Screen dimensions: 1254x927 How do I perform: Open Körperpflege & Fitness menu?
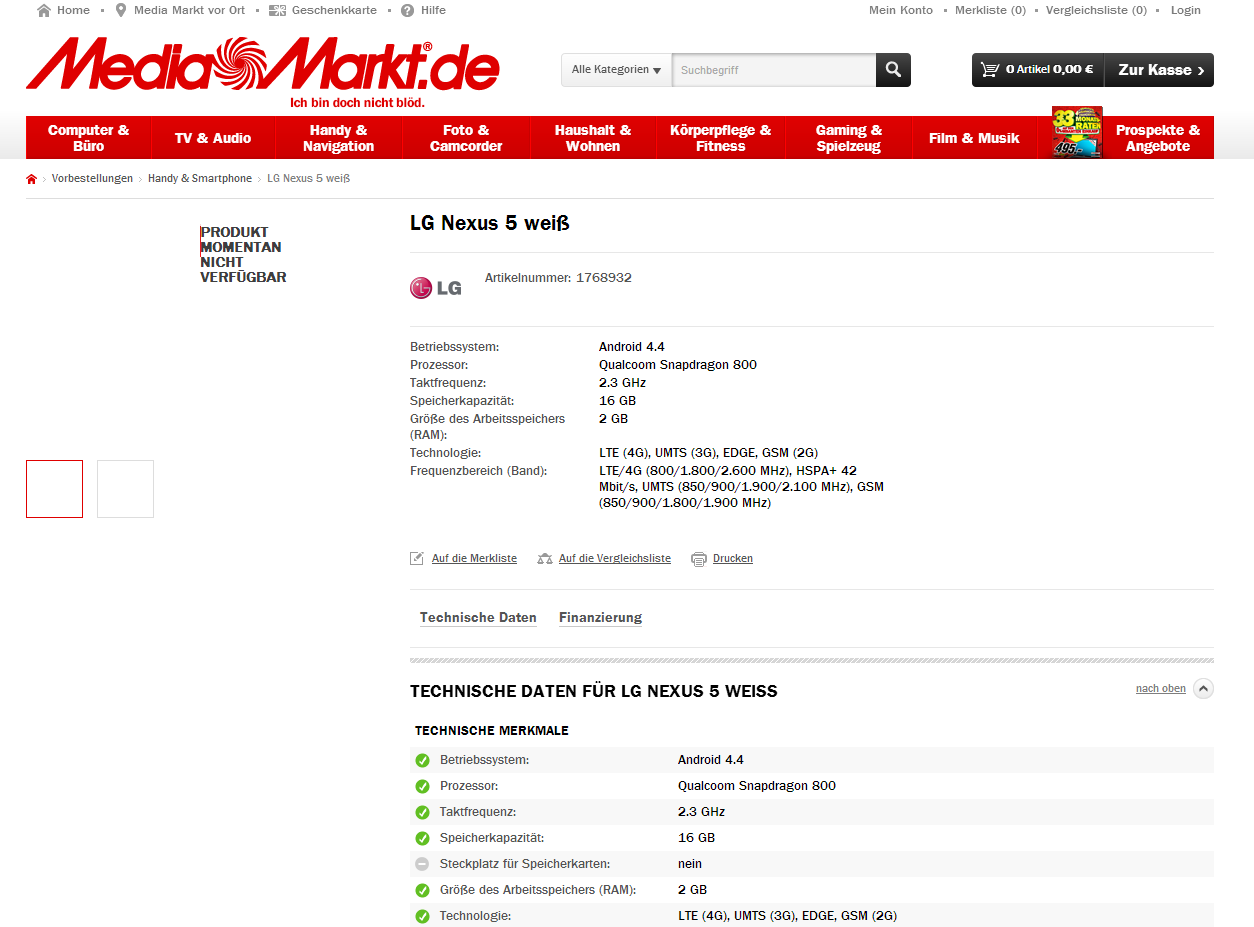(721, 138)
